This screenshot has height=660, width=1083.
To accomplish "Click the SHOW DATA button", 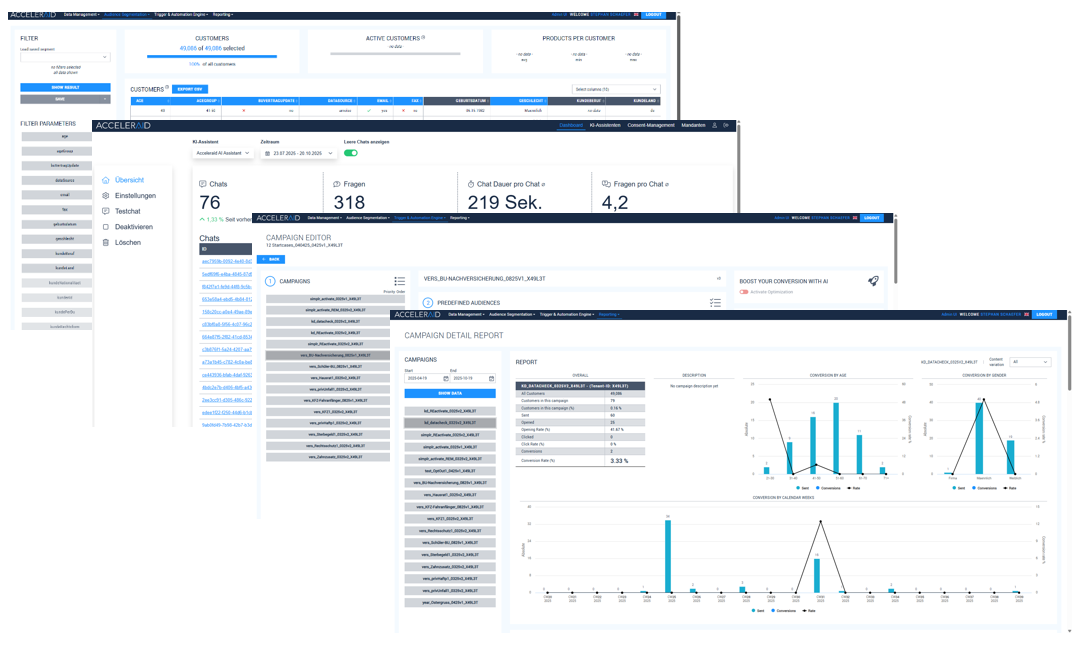I will [x=449, y=394].
